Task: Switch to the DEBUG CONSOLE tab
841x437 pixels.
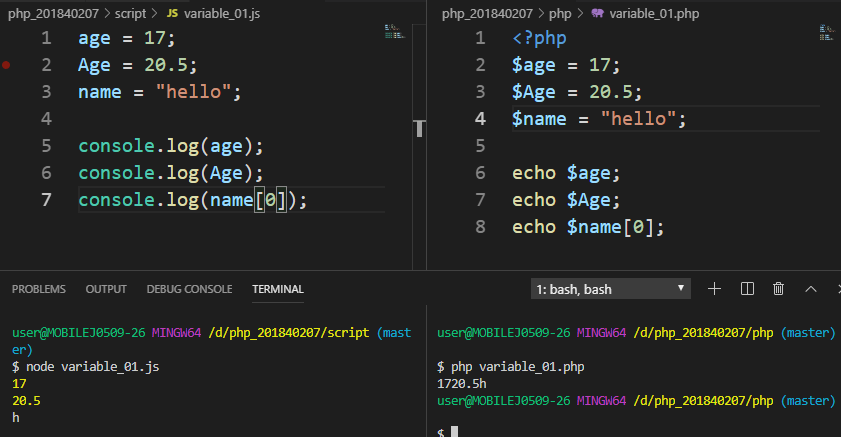Action: [x=189, y=289]
